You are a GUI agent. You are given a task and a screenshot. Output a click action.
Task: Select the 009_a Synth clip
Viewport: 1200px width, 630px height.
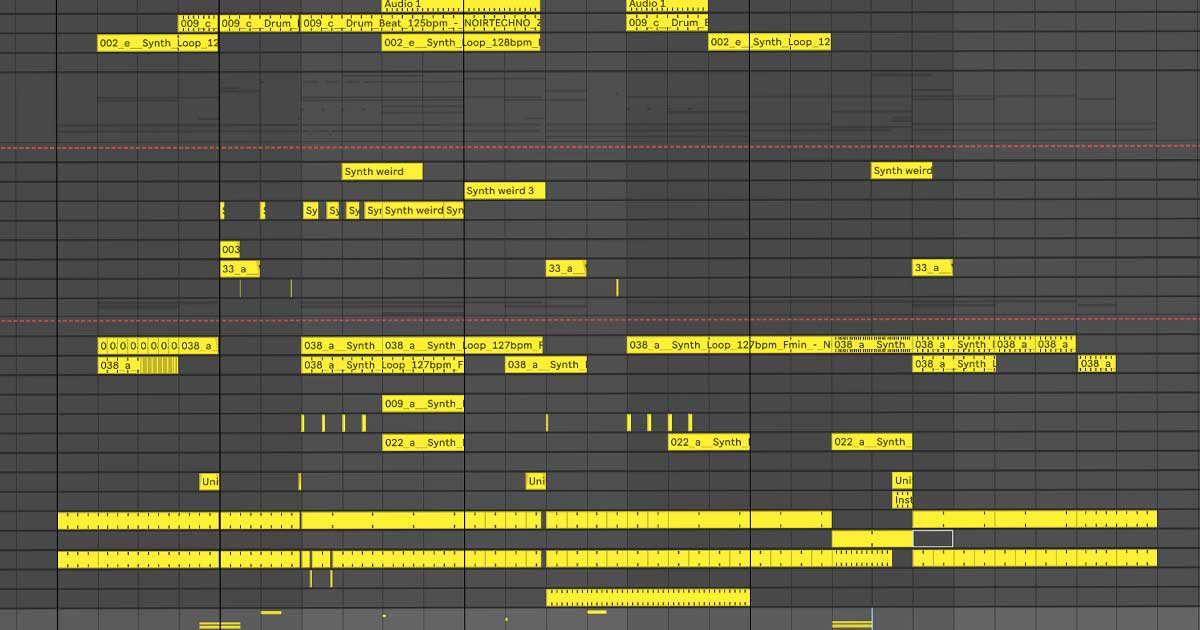click(423, 404)
